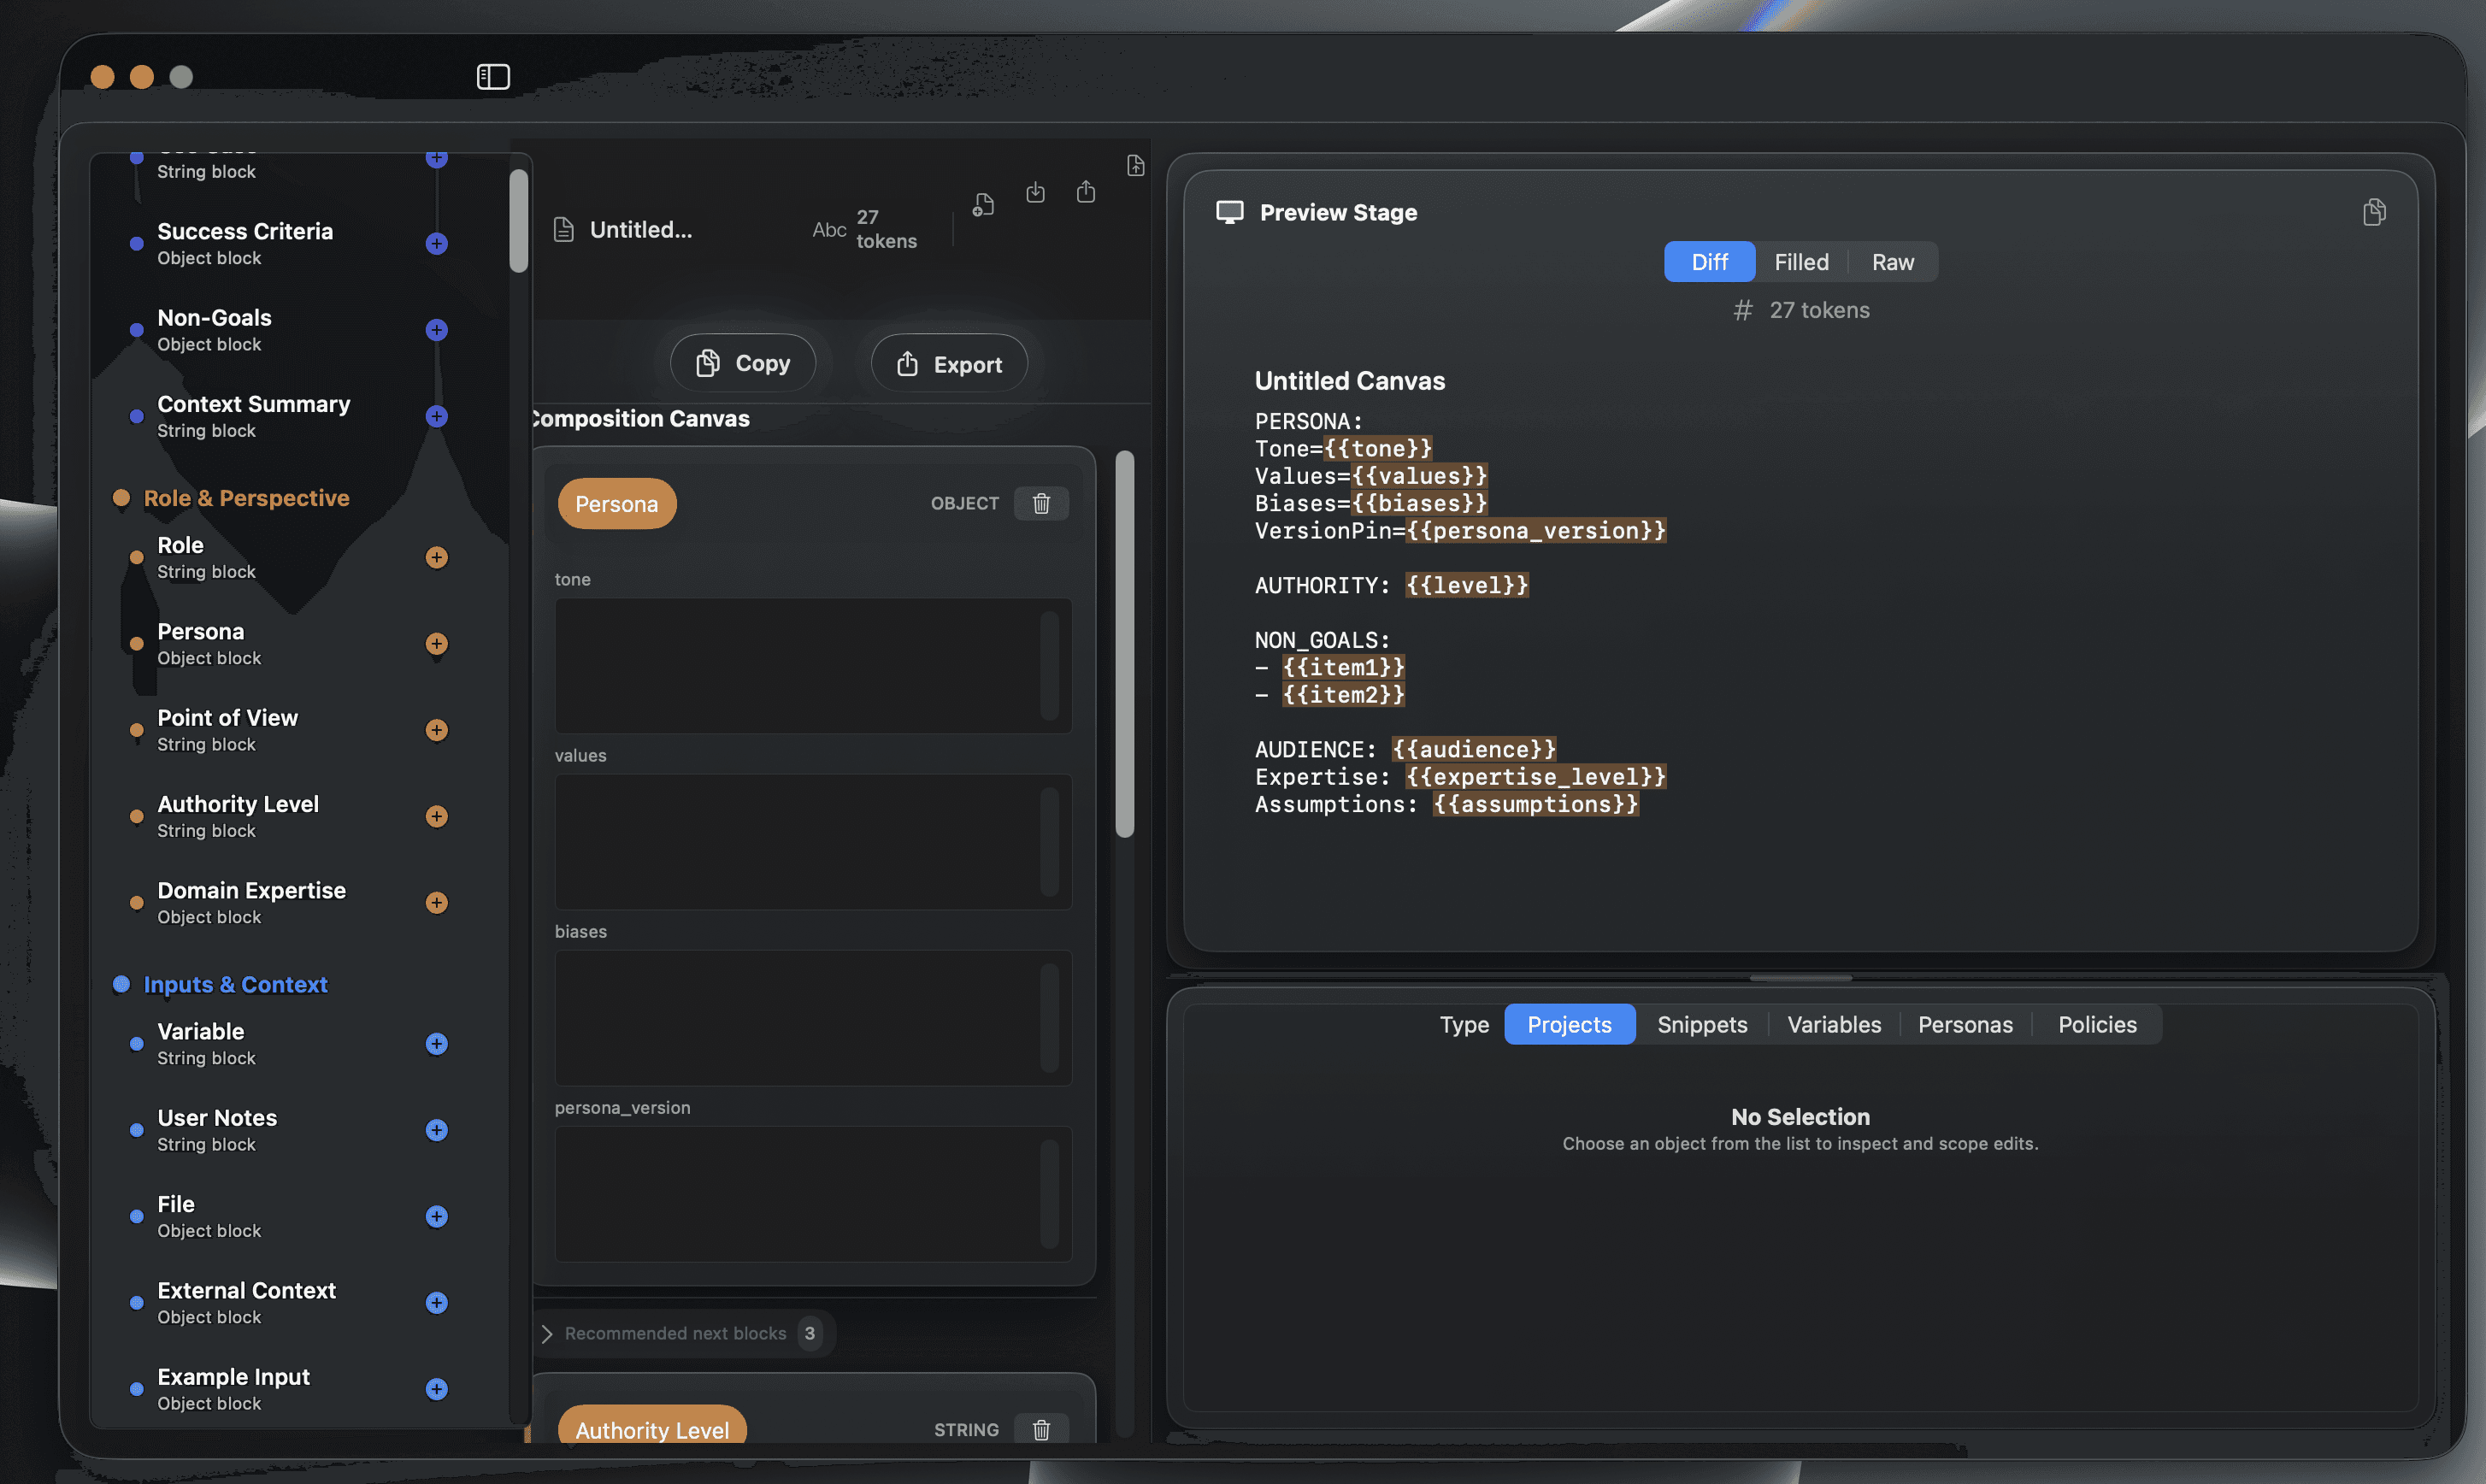
Task: Delete the Persona block with trash icon
Action: 1041,503
